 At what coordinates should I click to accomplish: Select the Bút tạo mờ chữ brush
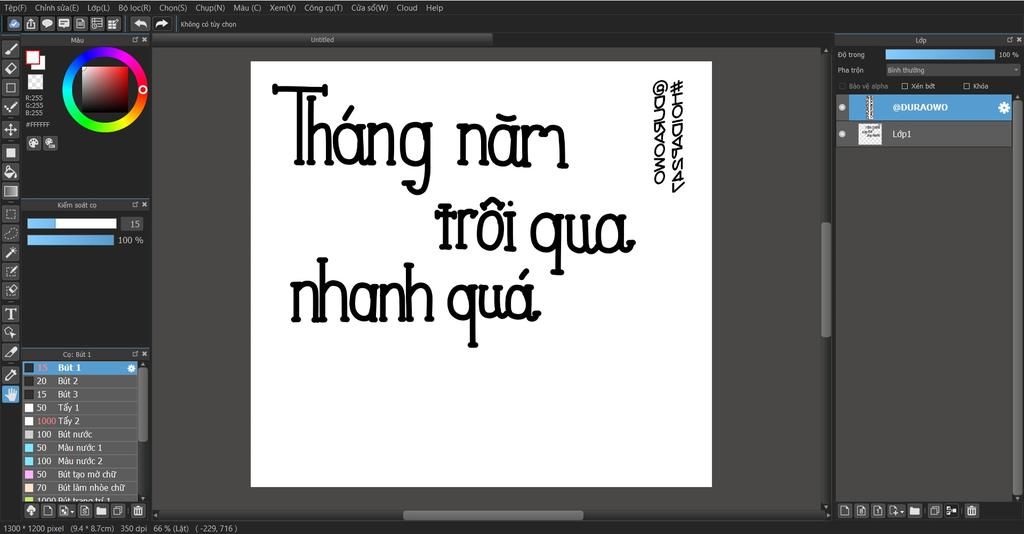coord(80,475)
